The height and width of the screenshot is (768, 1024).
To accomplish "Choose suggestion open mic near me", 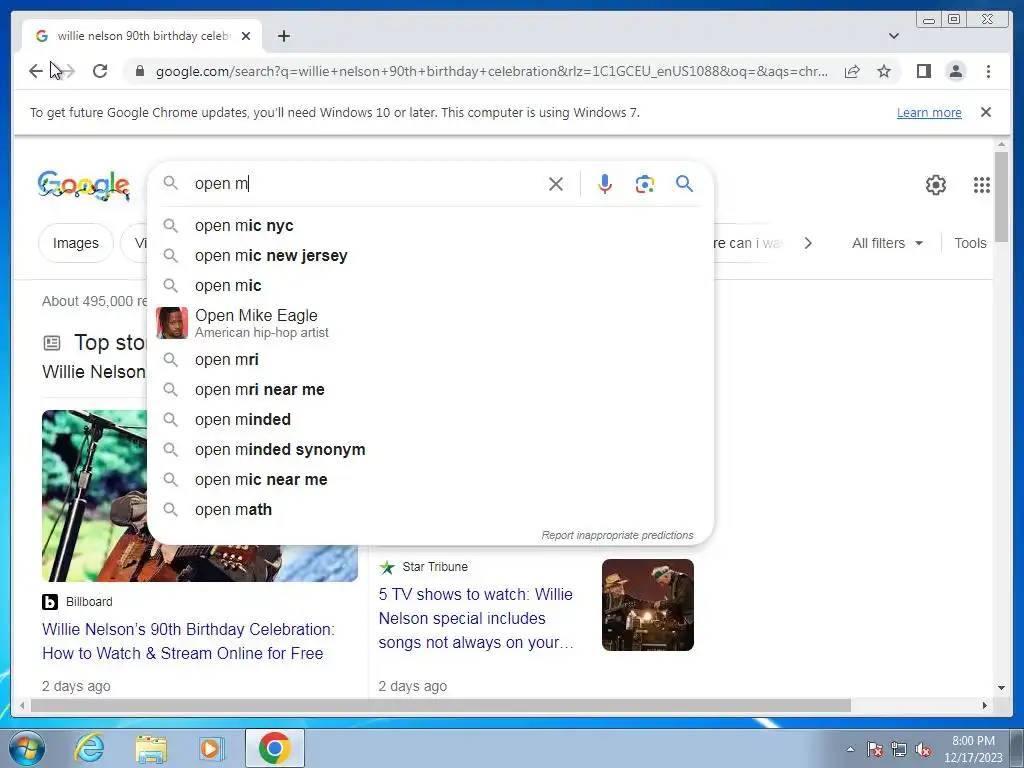I will tap(430, 479).
